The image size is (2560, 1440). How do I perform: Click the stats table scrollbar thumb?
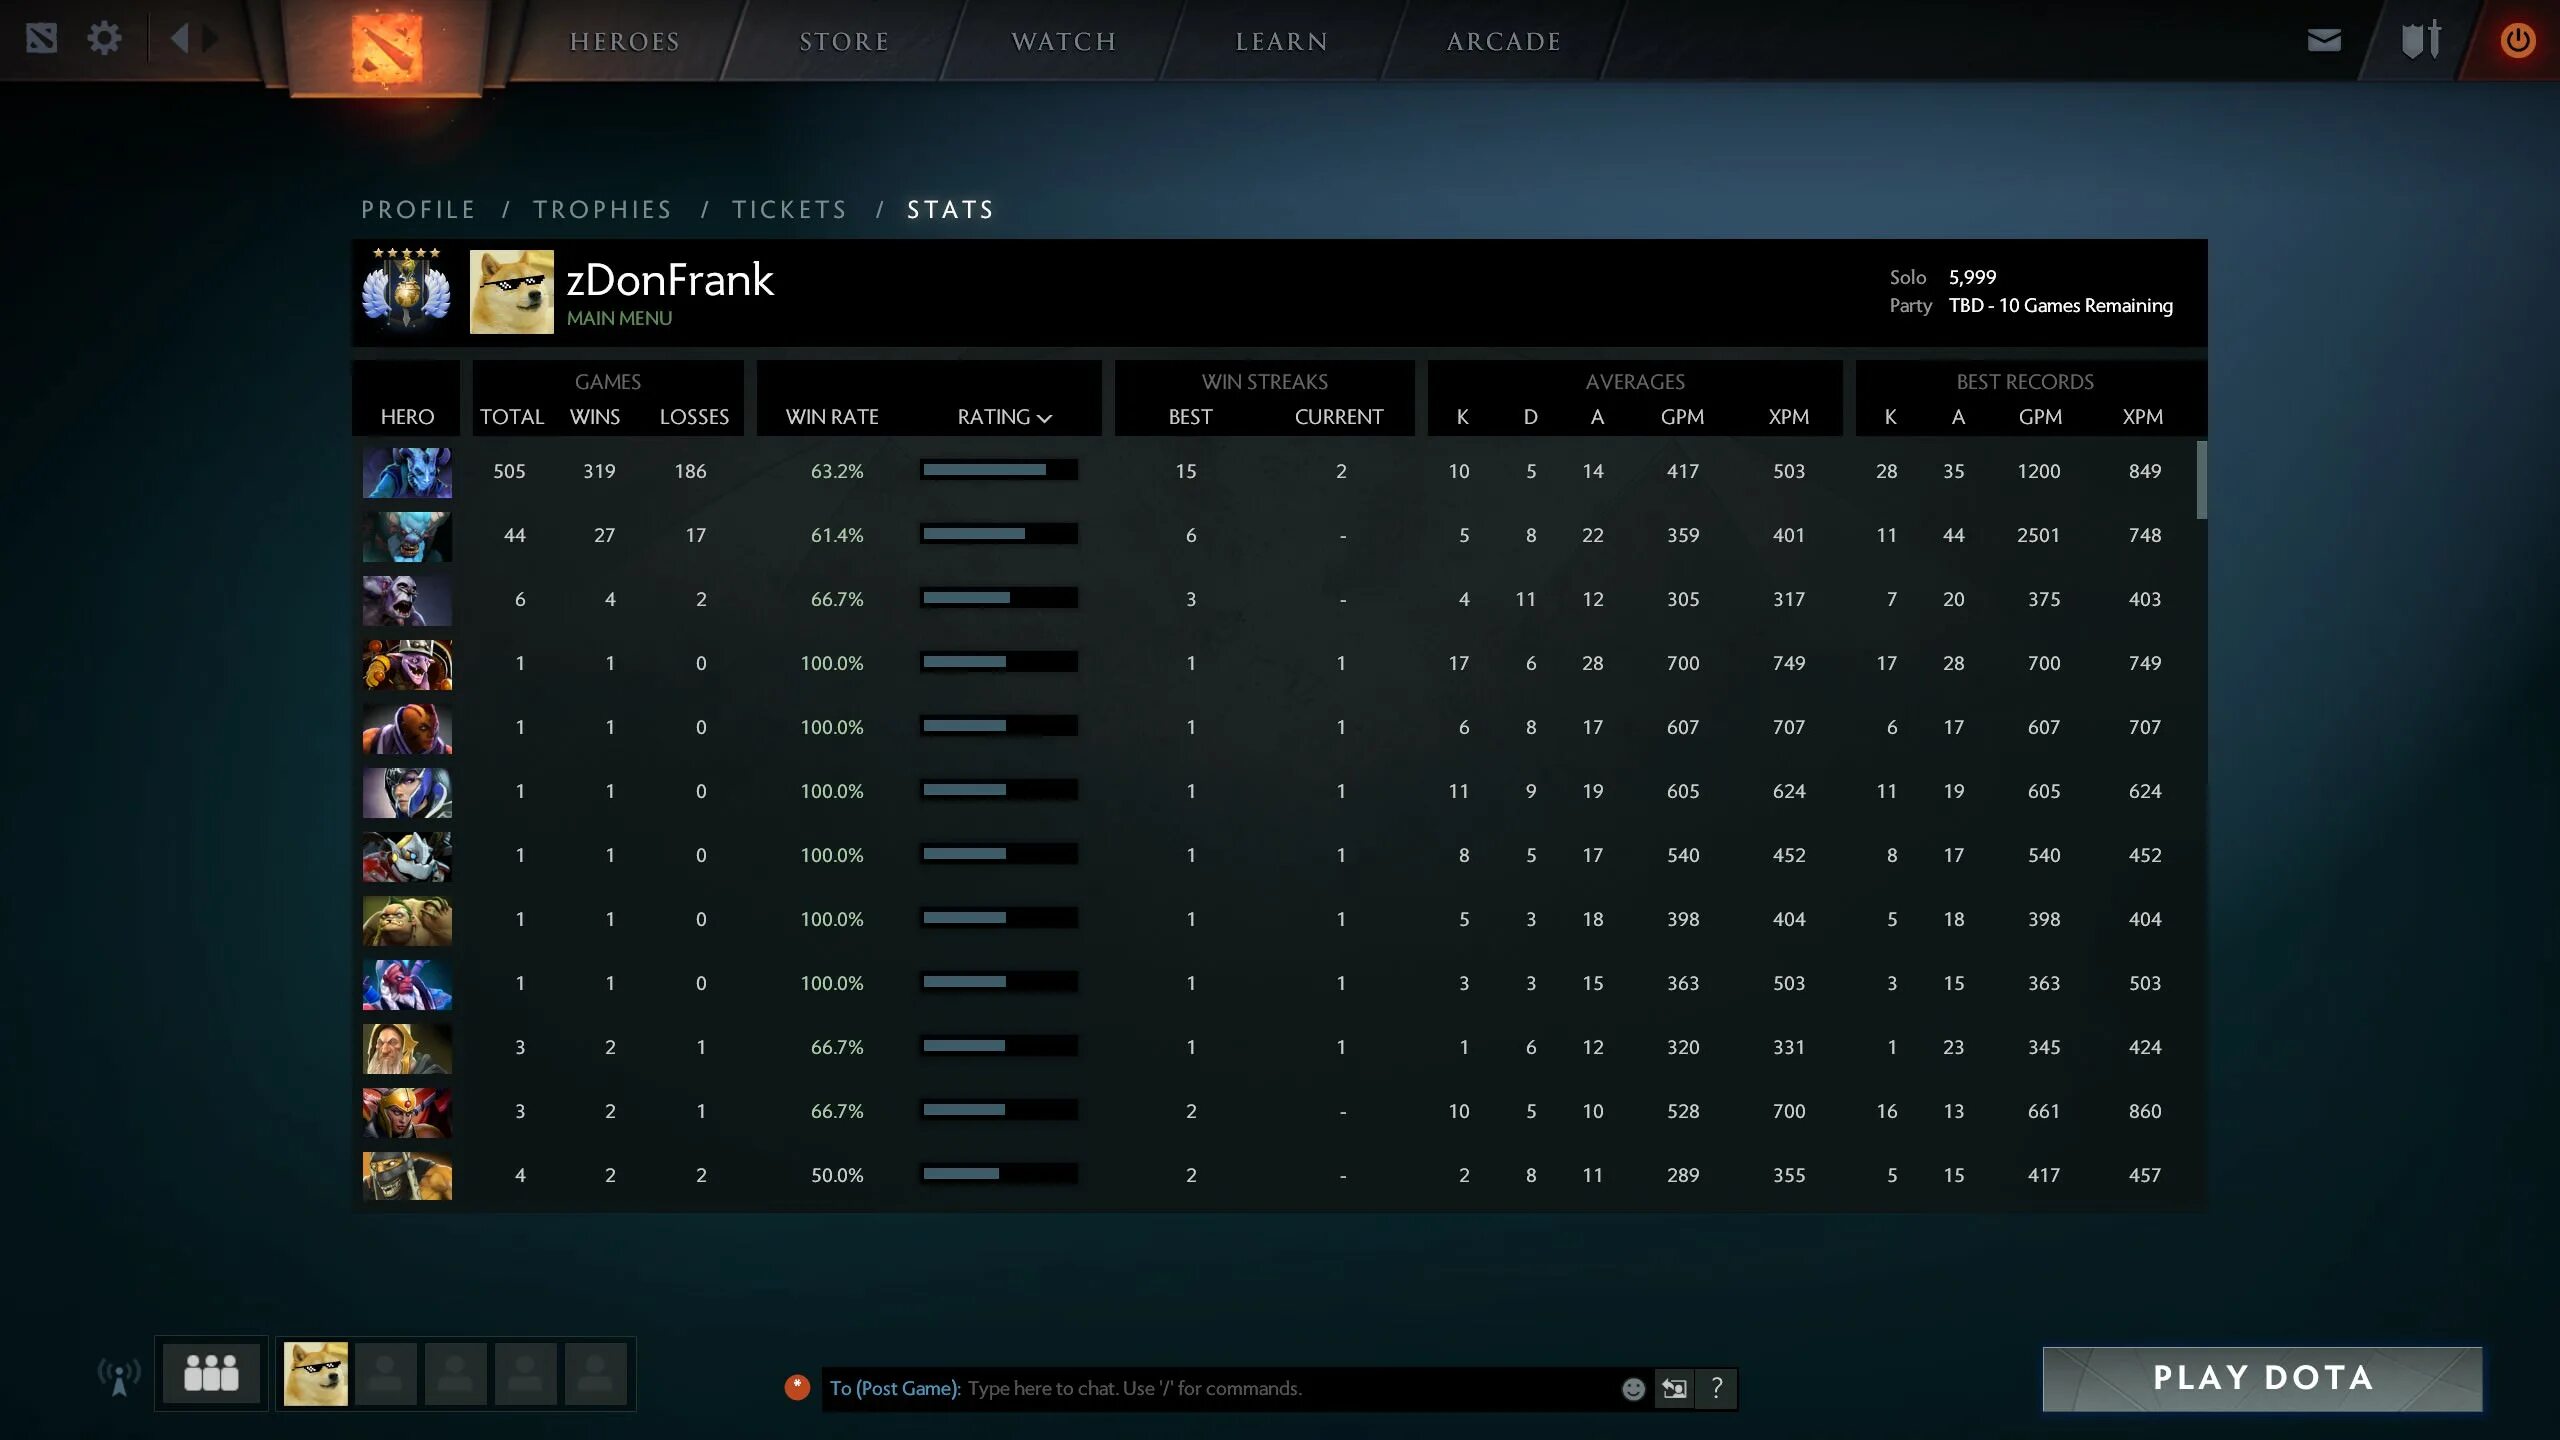coord(2201,480)
